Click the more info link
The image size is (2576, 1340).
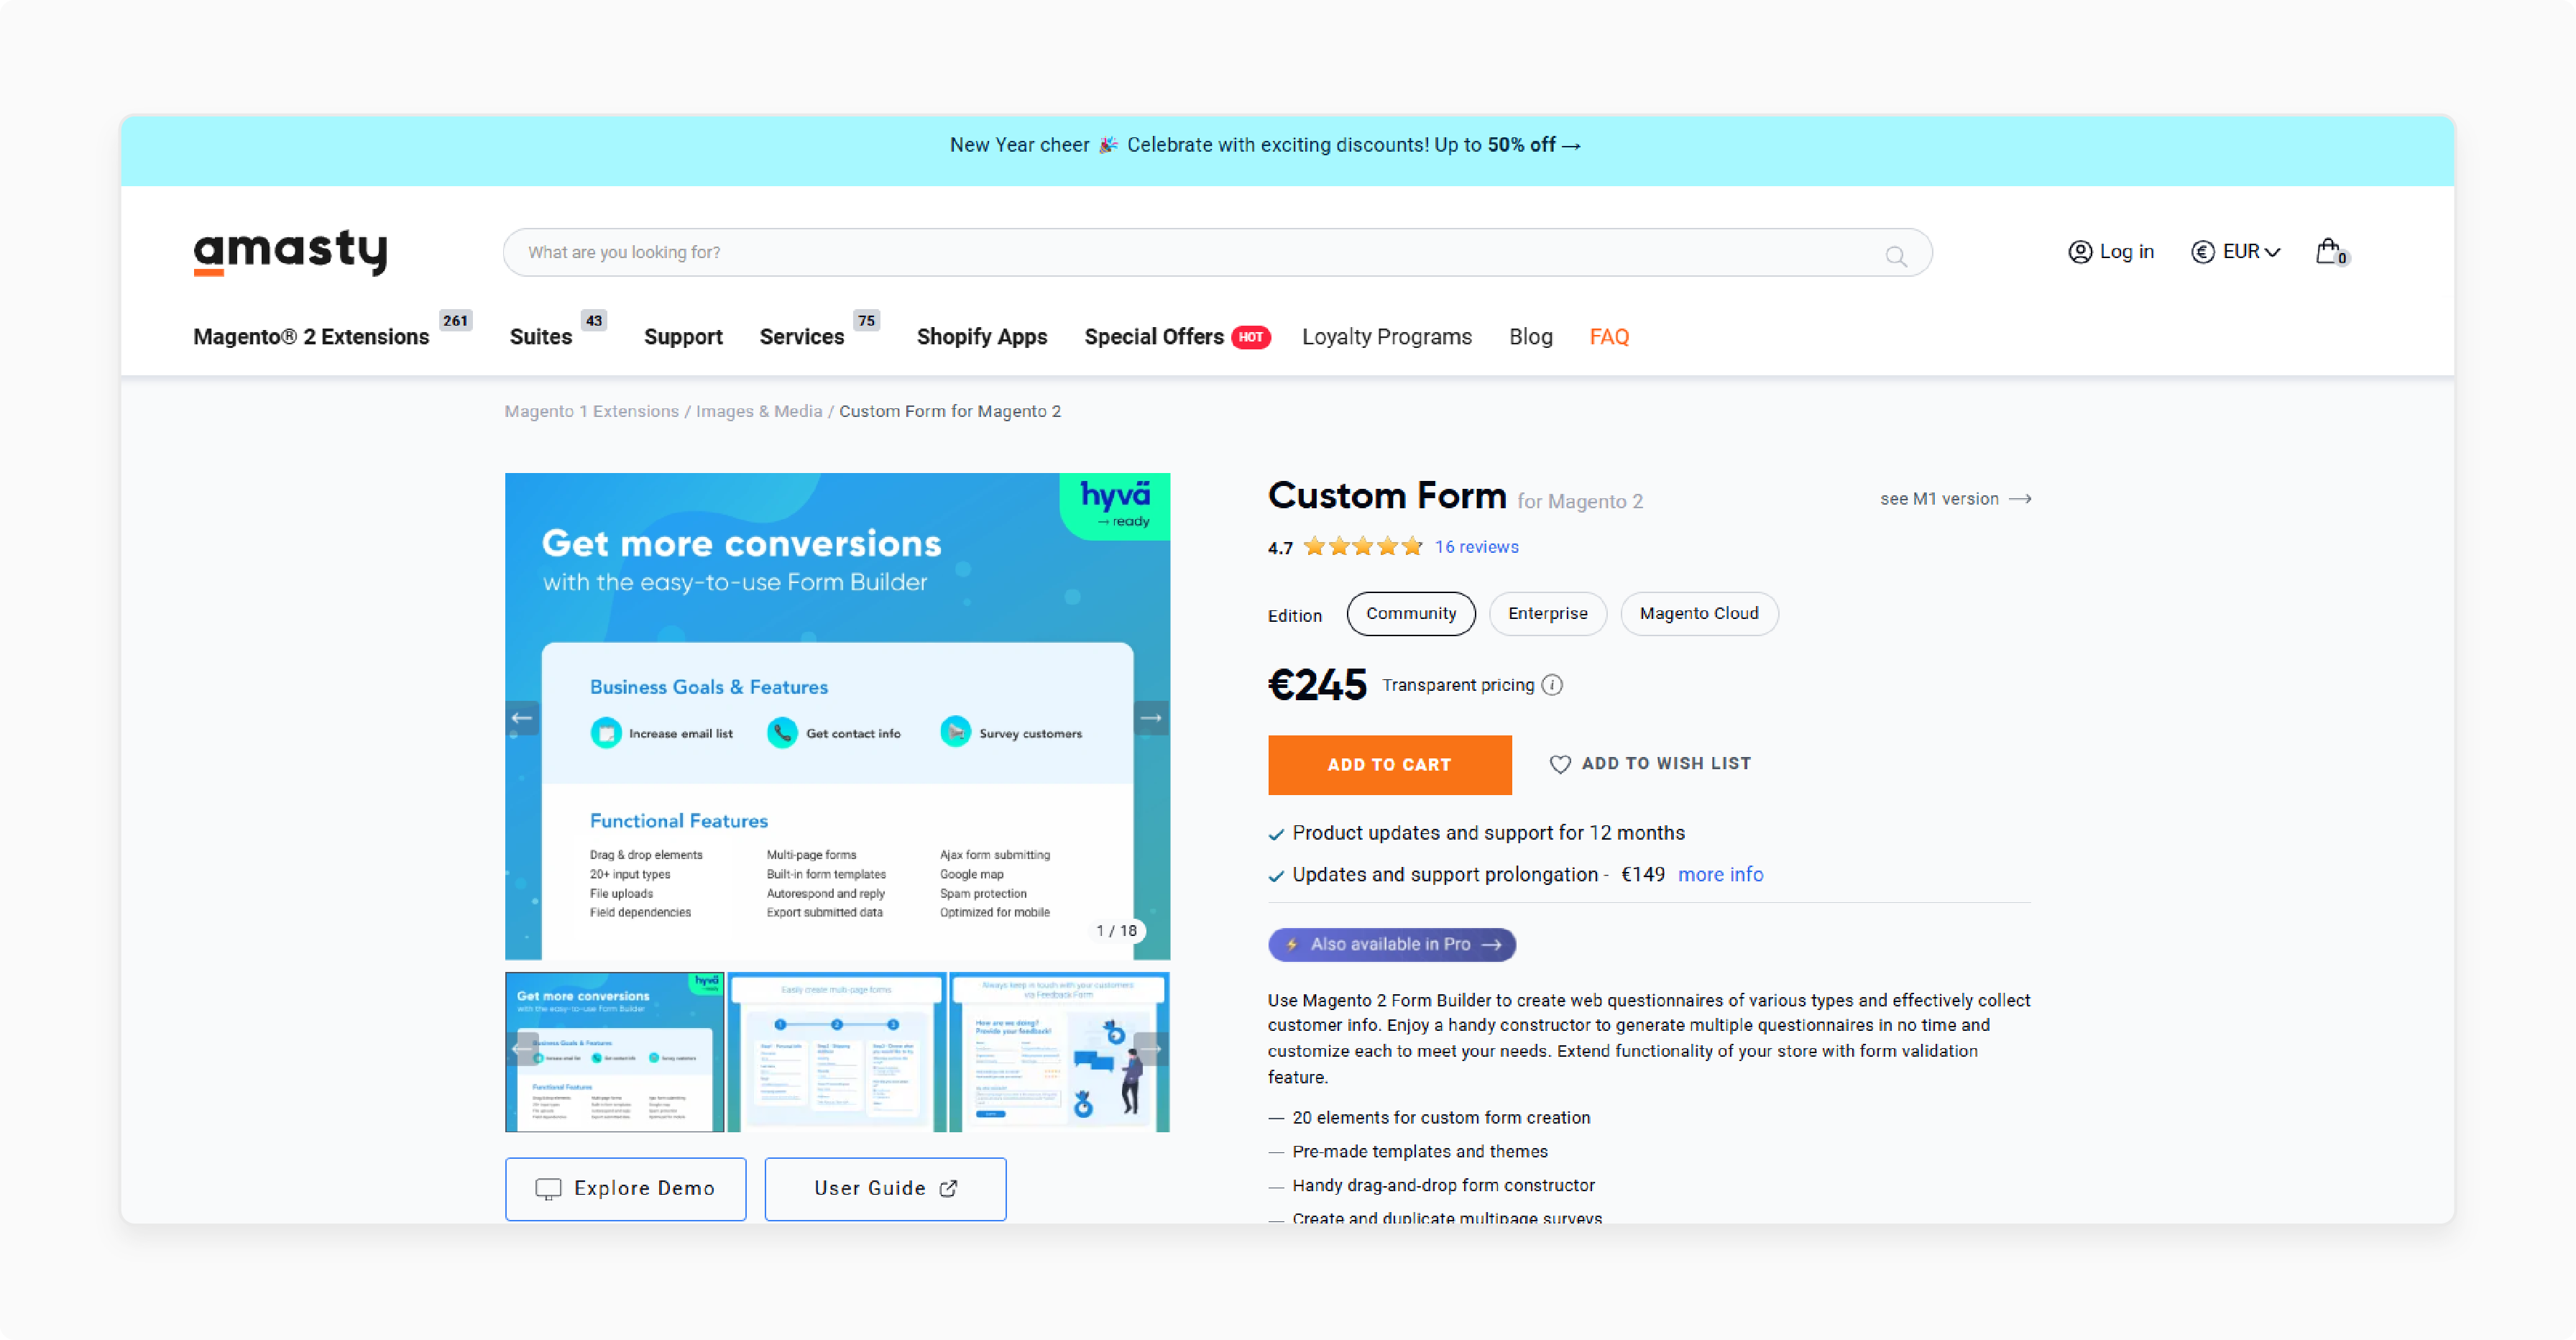point(1721,875)
